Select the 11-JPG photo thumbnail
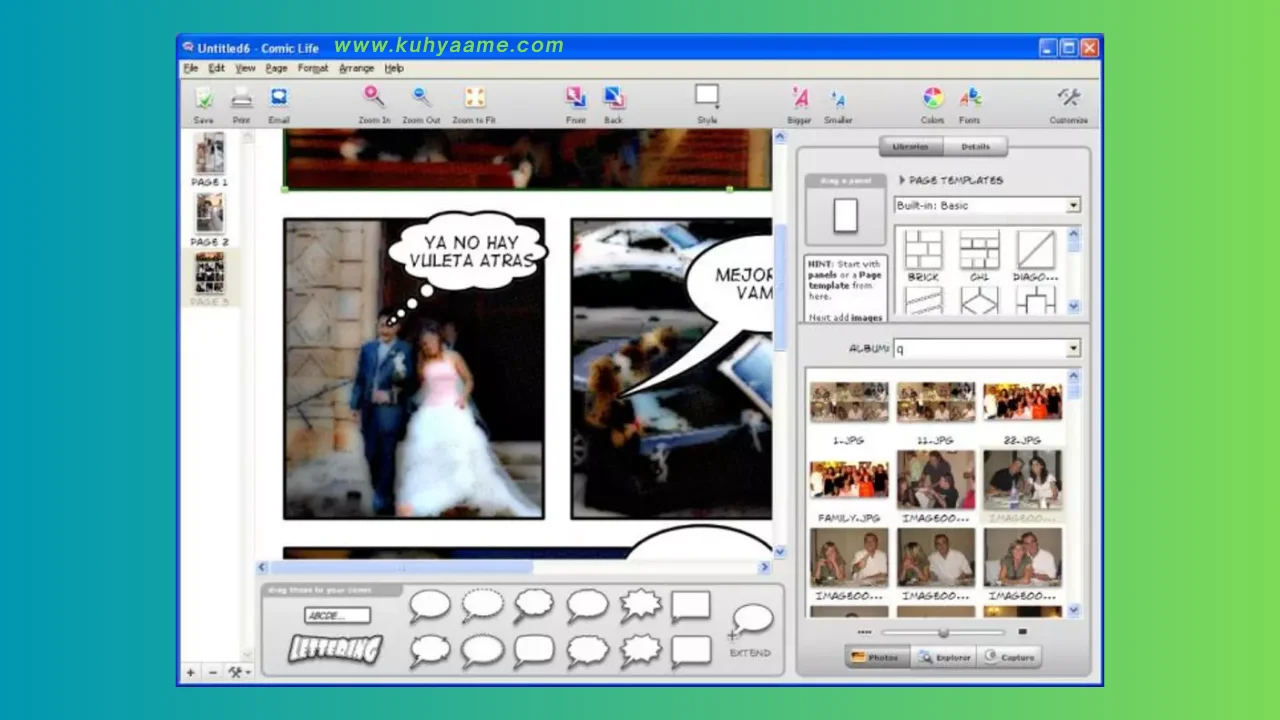Viewport: 1280px width, 720px height. 936,402
